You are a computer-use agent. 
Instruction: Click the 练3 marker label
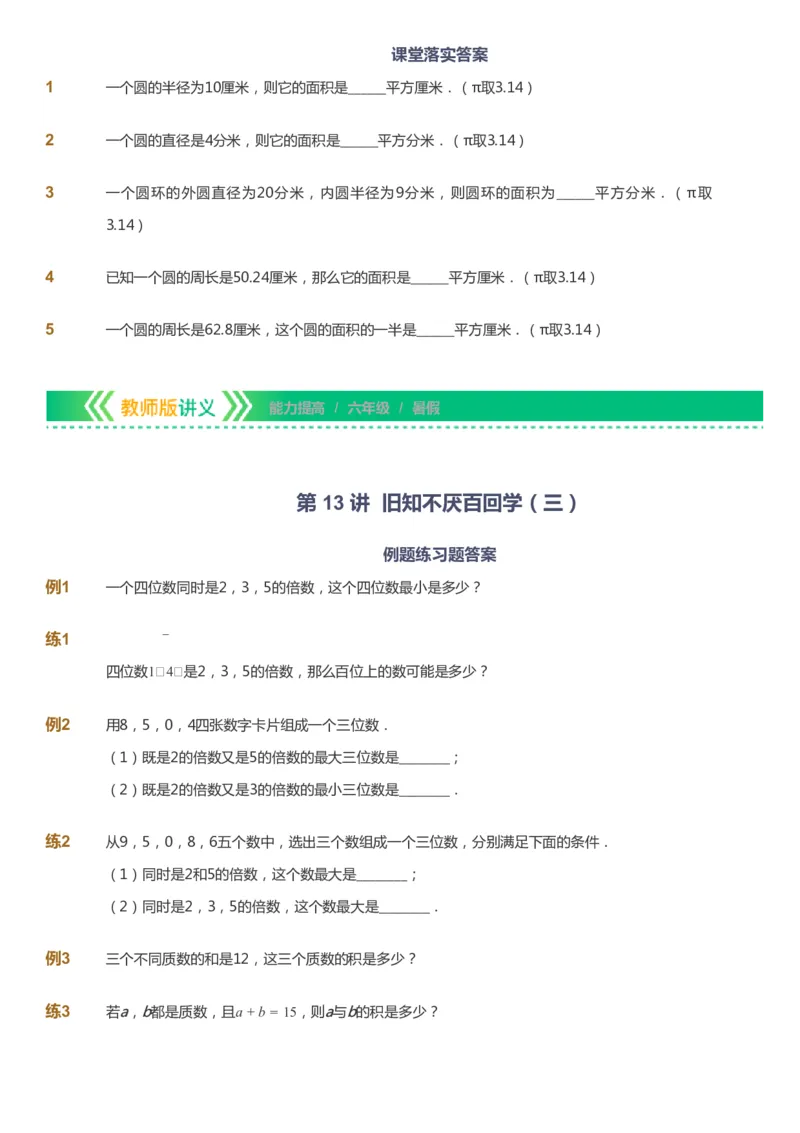click(58, 1011)
